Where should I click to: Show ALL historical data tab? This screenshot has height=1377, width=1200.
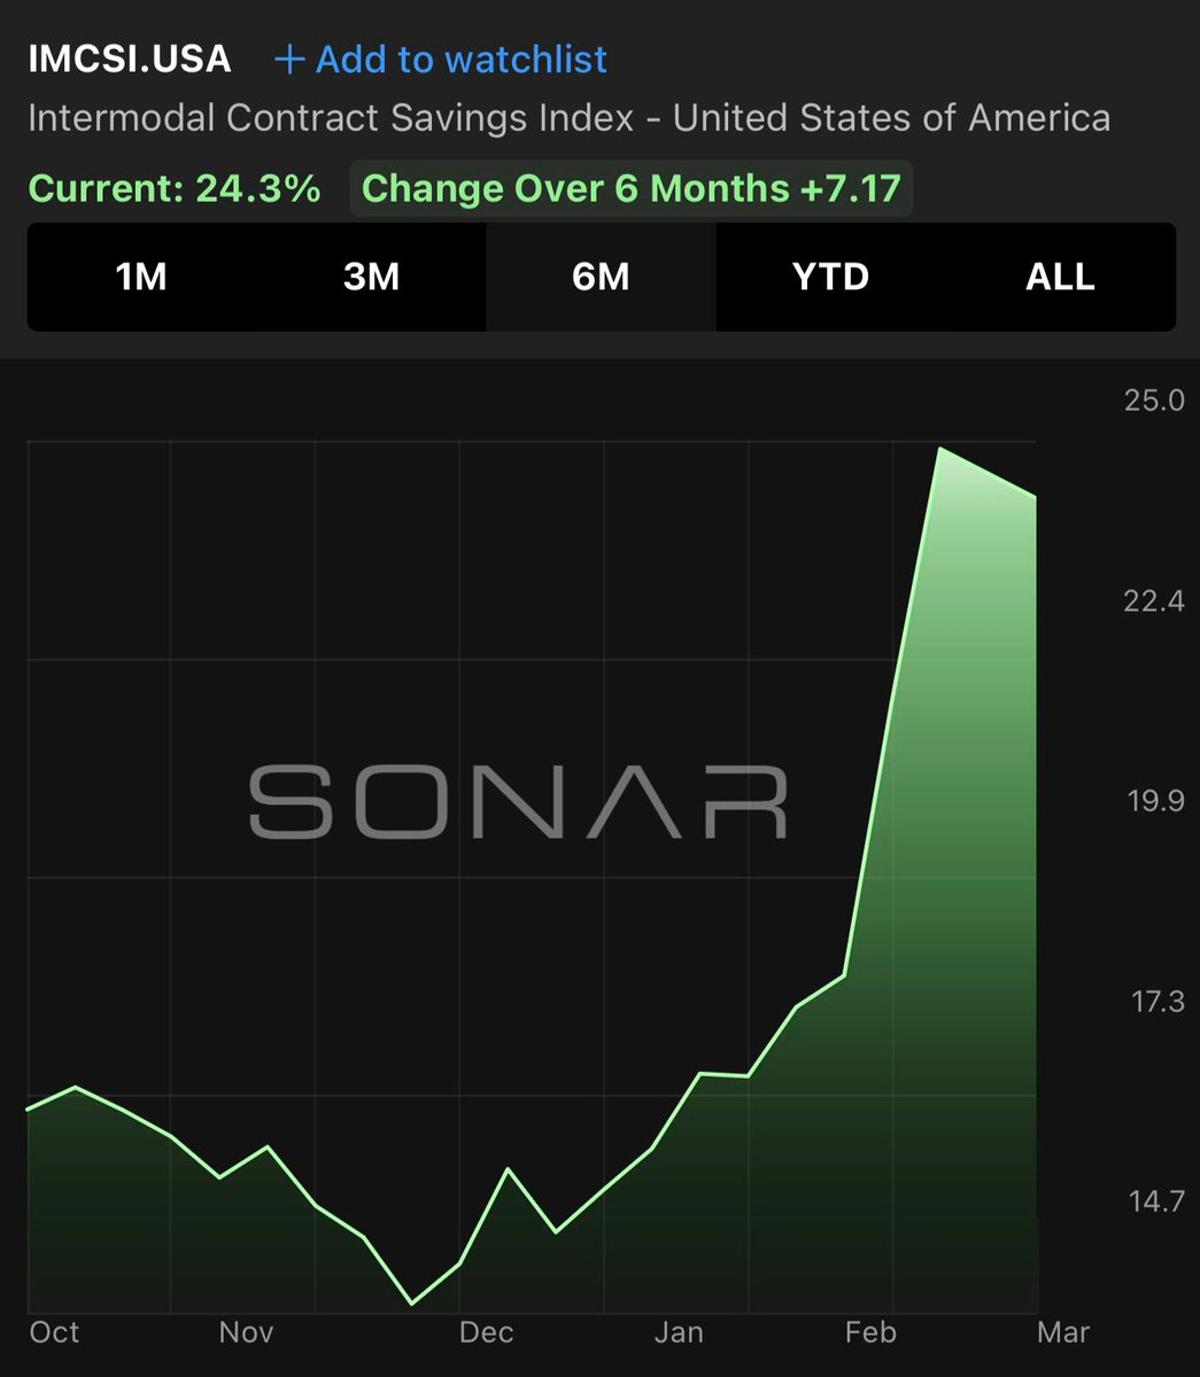coord(1060,277)
